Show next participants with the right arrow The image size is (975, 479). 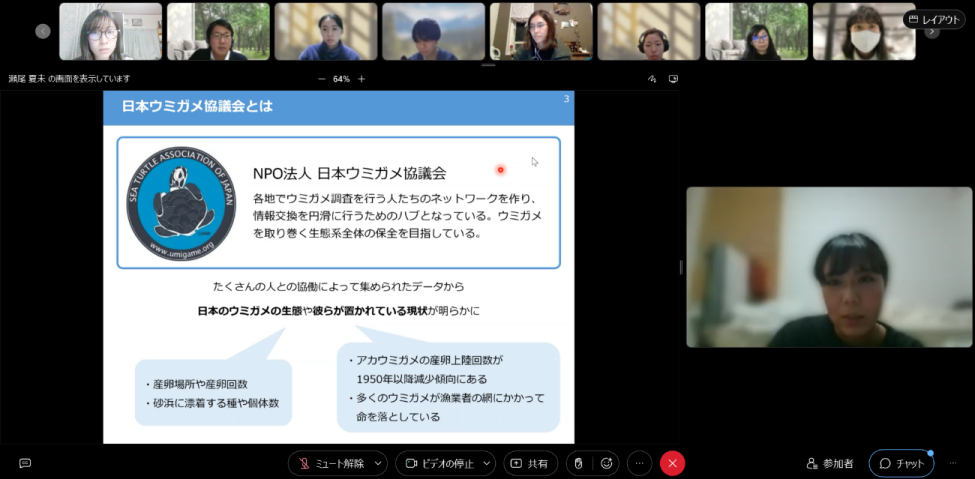pos(931,31)
